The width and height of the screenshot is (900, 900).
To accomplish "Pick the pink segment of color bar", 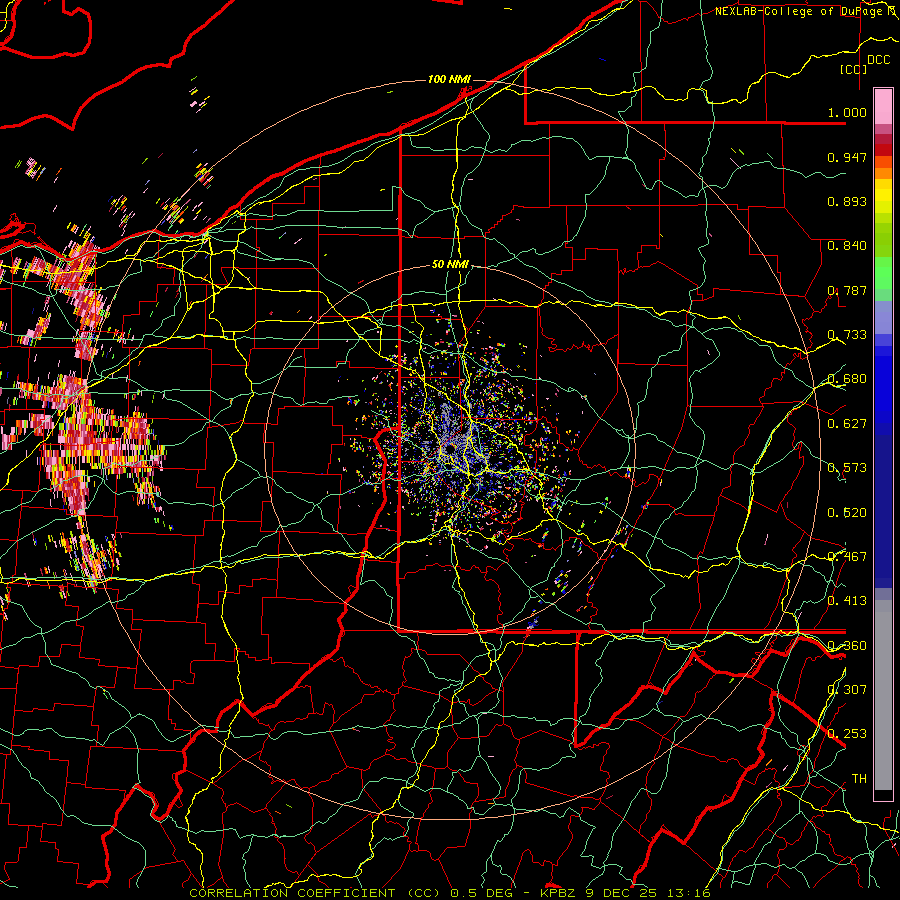I will point(883,106).
